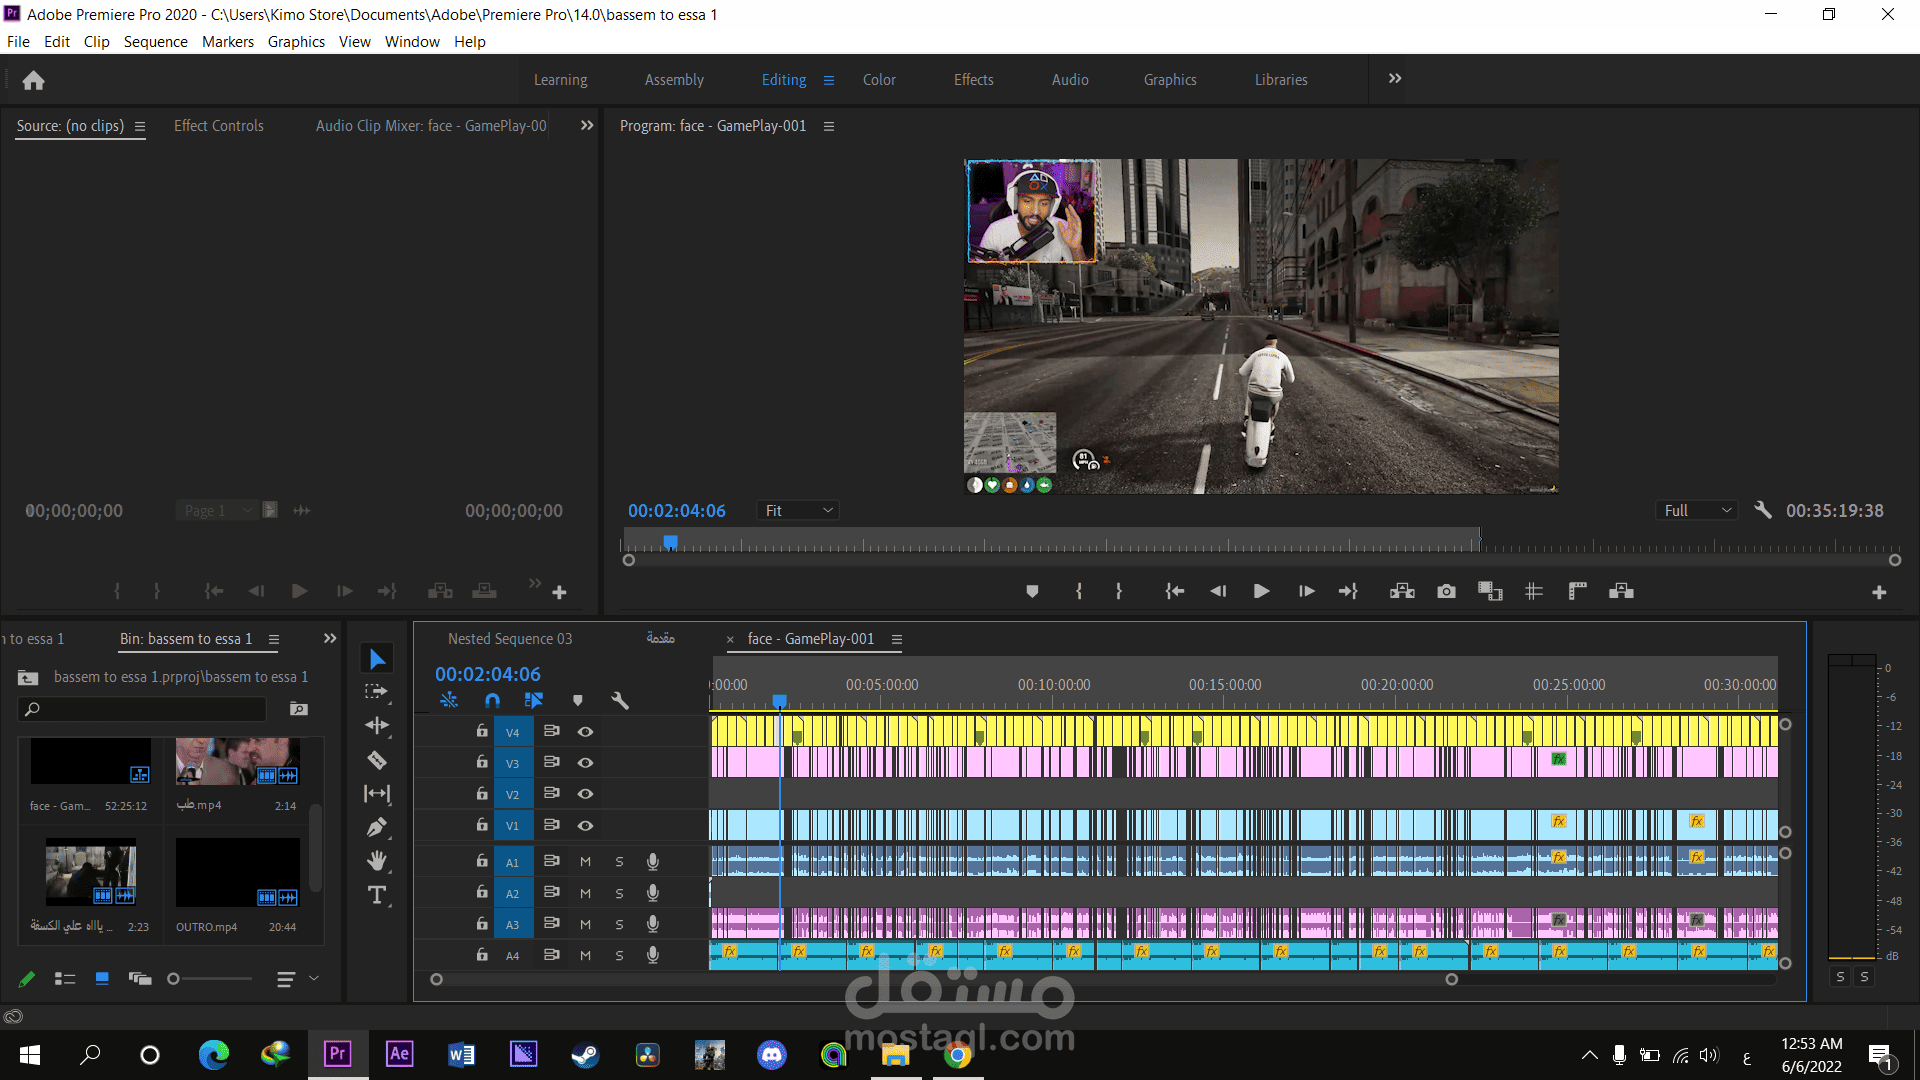Click the Add Marker button in Program monitor
The width and height of the screenshot is (1920, 1080).
(1032, 592)
